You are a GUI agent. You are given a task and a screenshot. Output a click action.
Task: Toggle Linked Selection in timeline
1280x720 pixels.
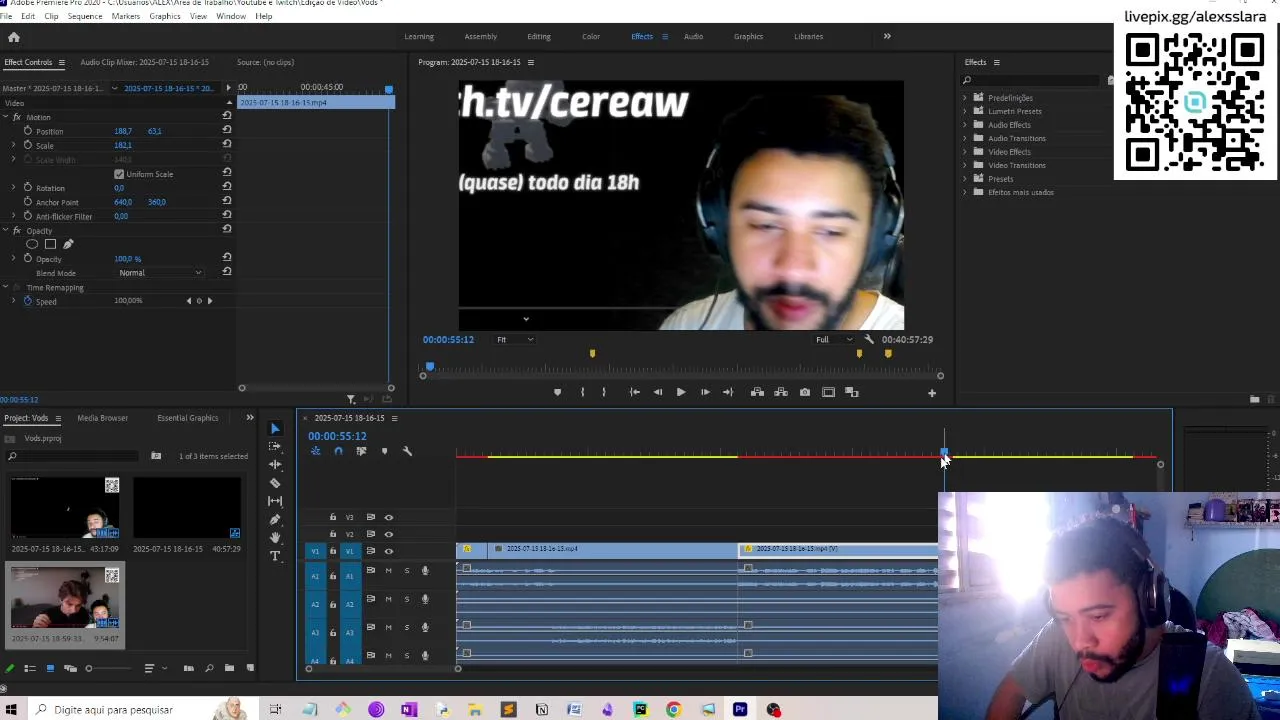click(361, 451)
